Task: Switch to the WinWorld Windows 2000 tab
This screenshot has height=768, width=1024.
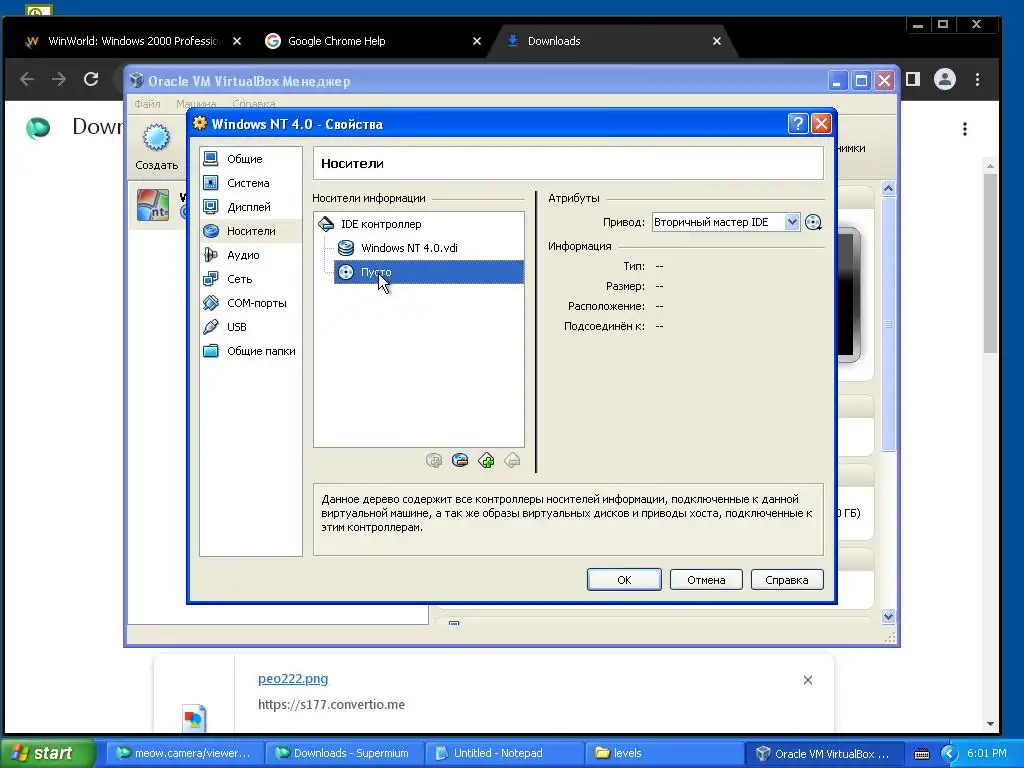Action: point(133,41)
